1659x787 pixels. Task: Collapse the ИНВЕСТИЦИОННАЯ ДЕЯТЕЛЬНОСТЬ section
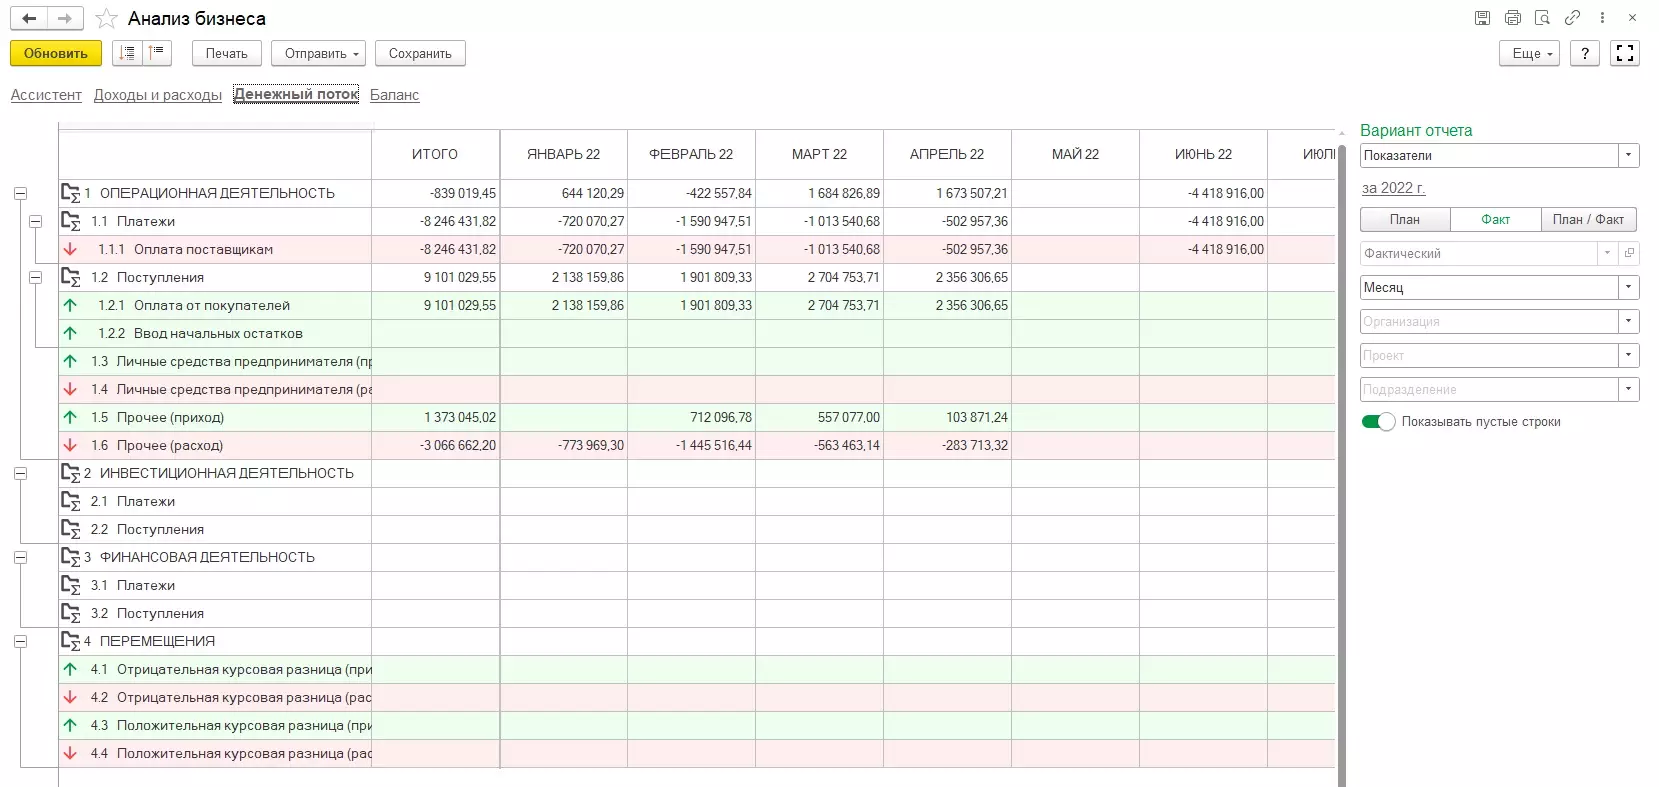point(20,473)
